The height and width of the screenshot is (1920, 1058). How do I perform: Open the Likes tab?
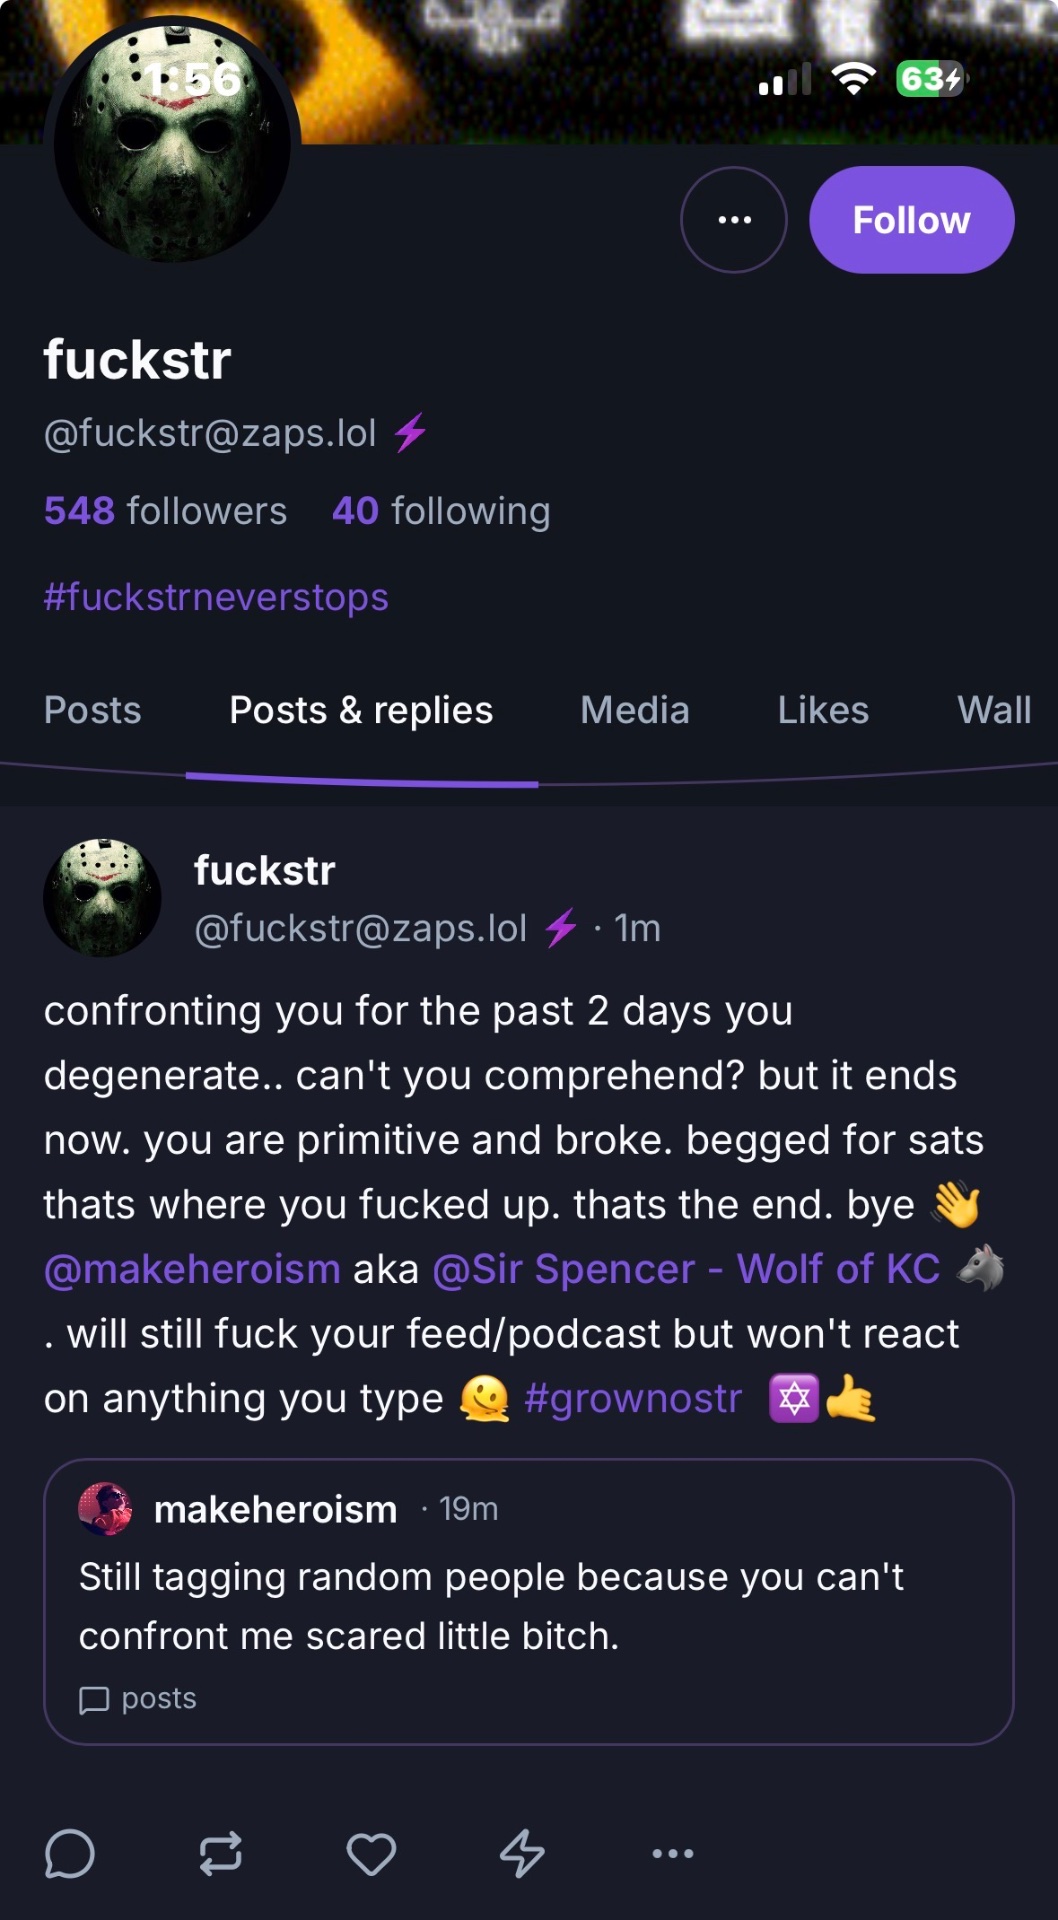pyautogui.click(x=823, y=710)
